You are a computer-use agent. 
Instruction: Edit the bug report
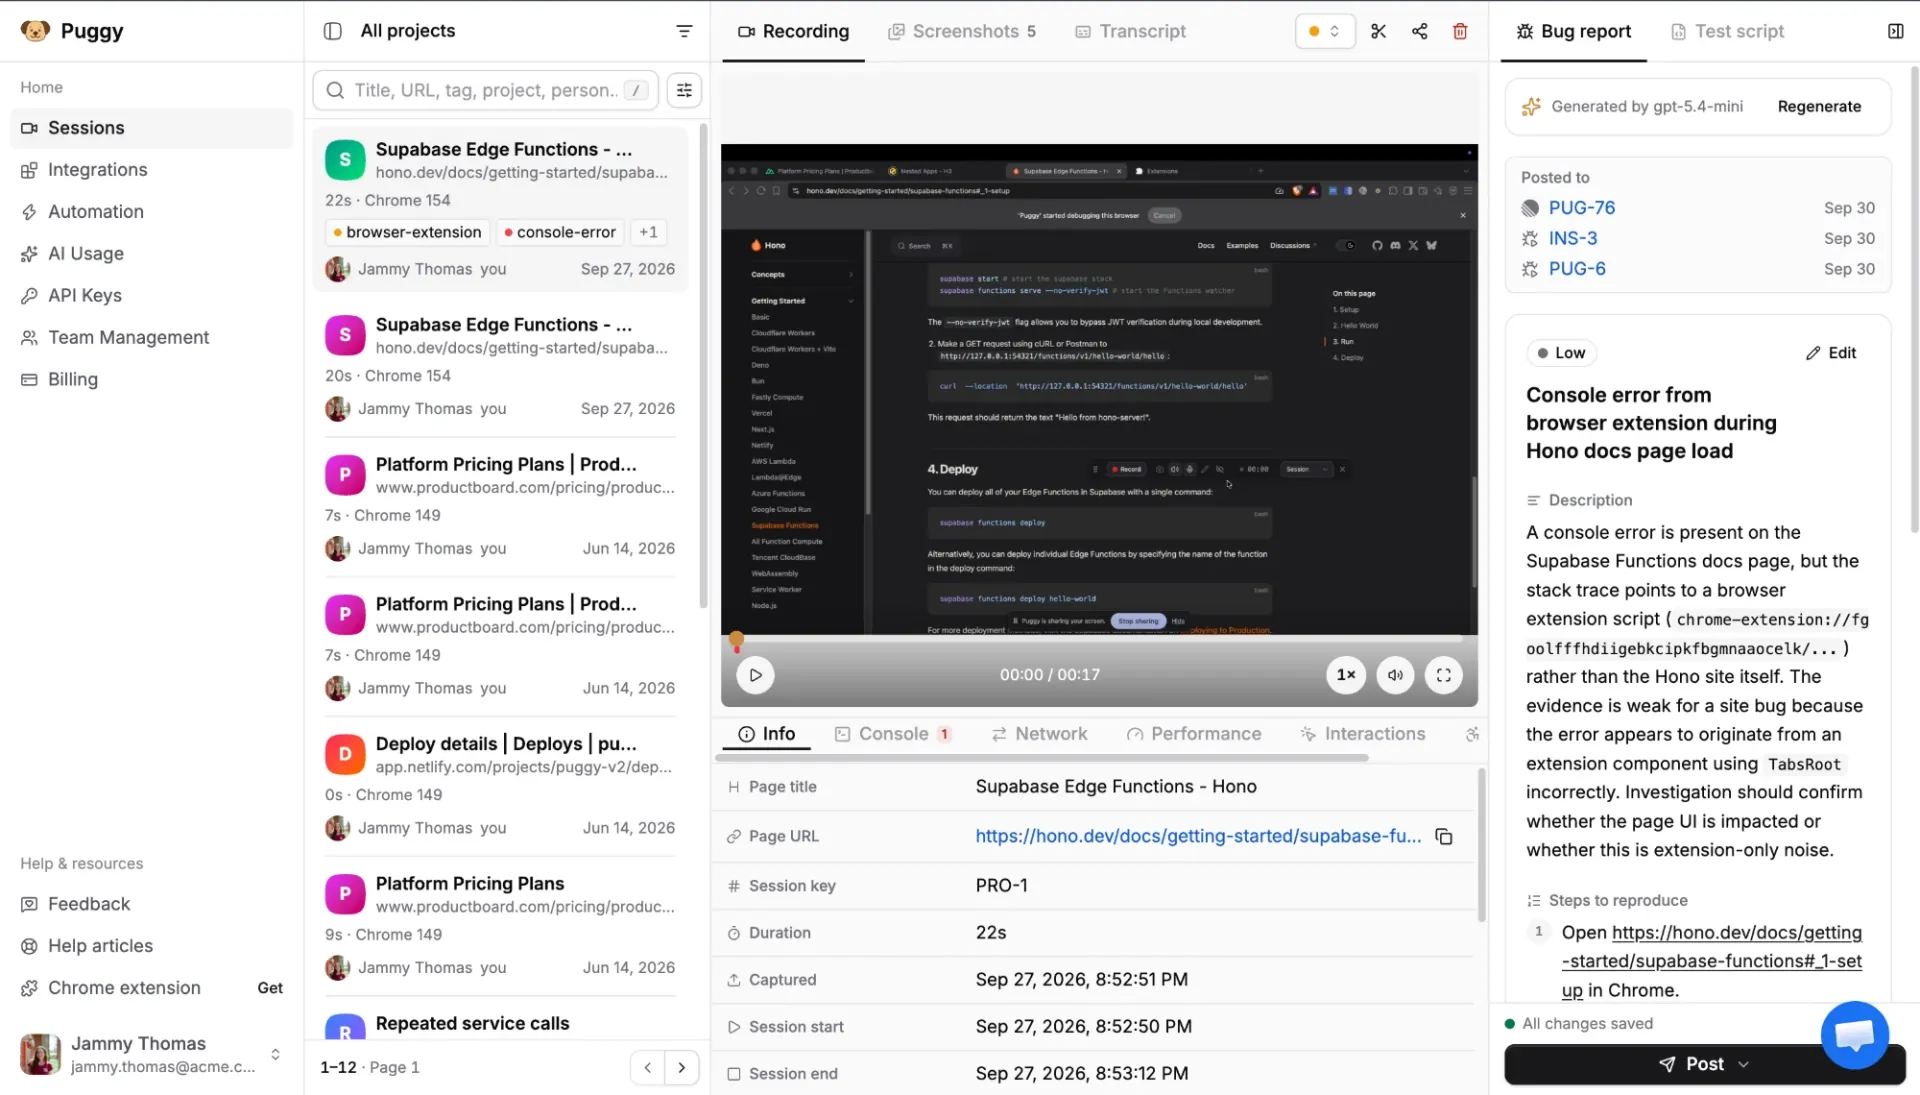1831,353
